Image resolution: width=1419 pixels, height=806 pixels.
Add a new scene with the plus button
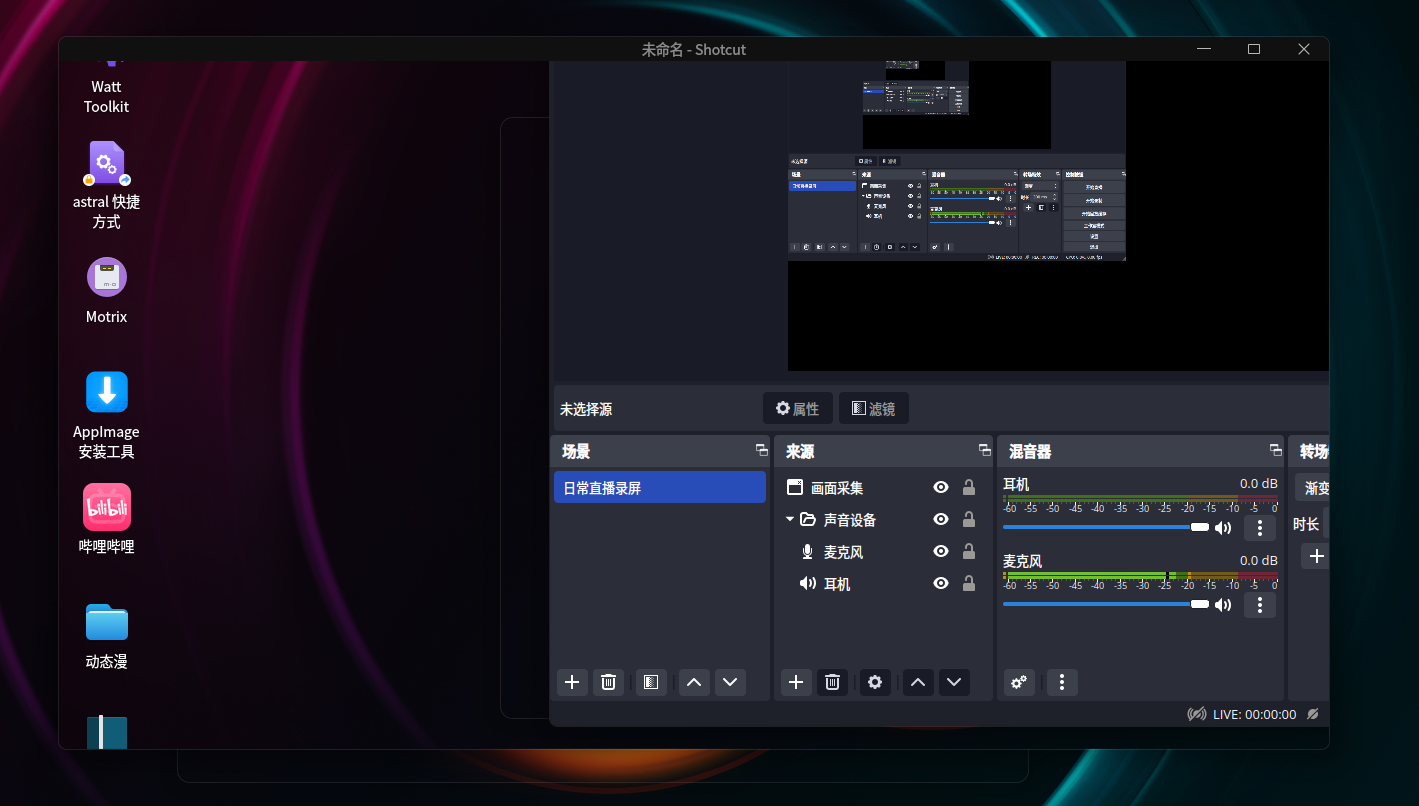(x=572, y=682)
